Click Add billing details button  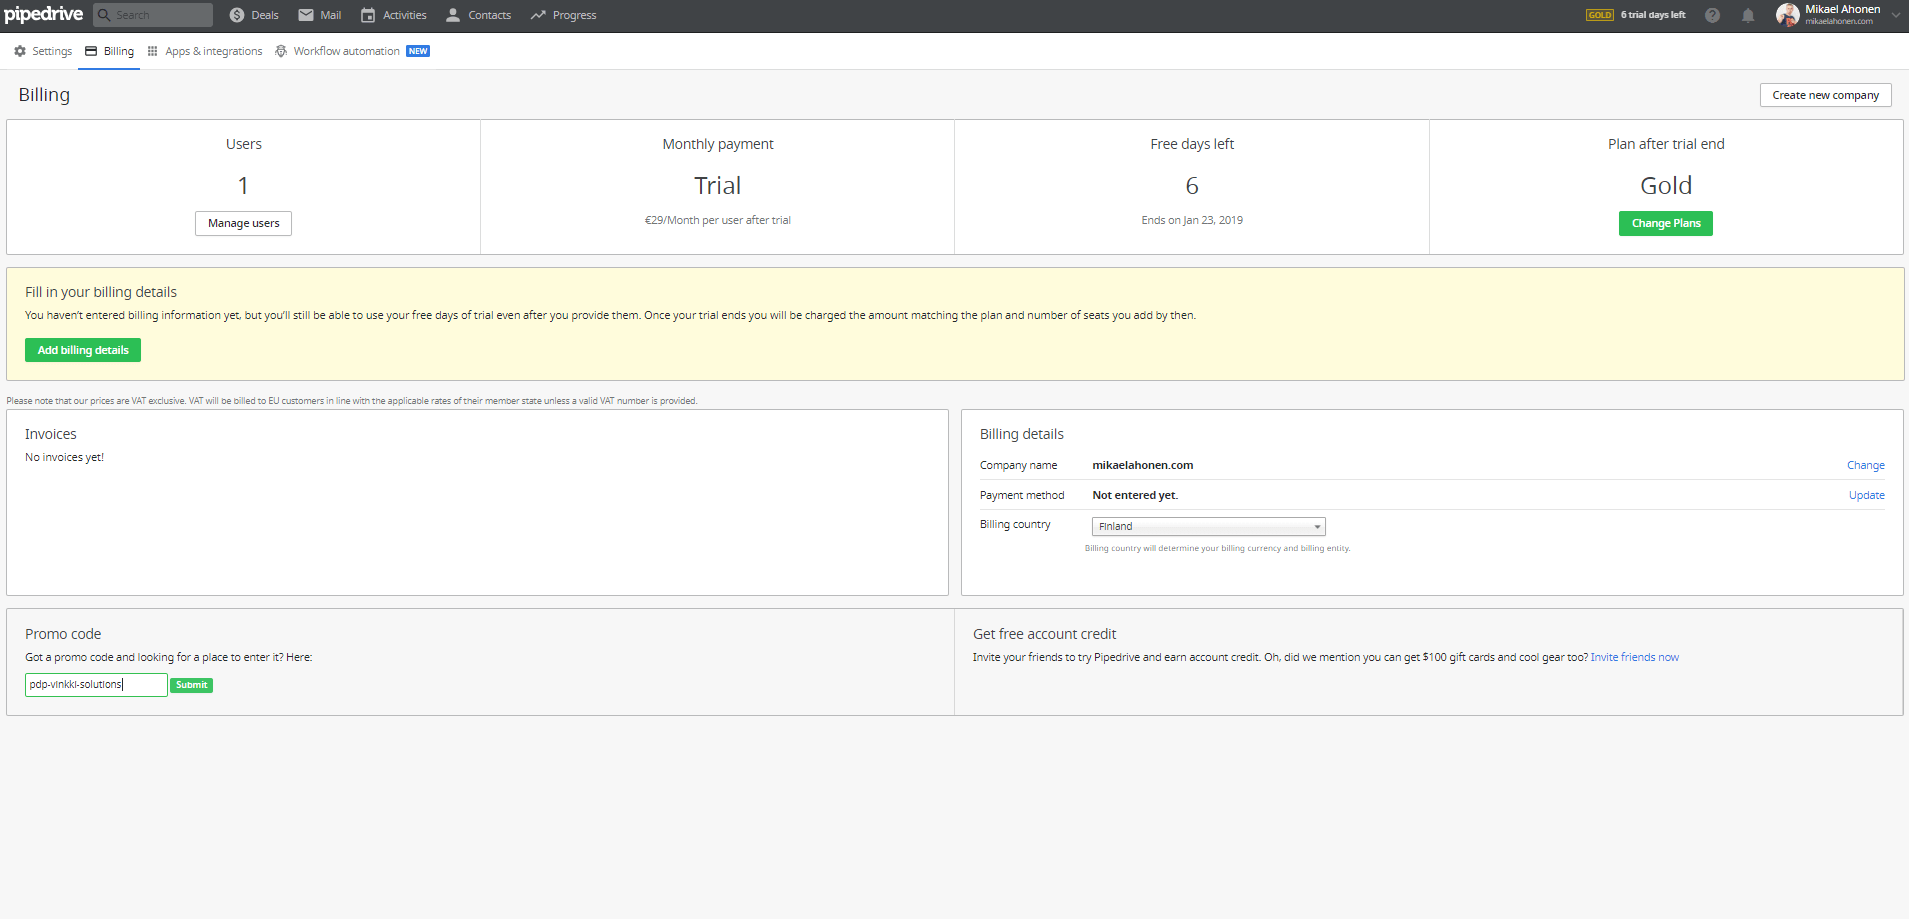pos(83,350)
